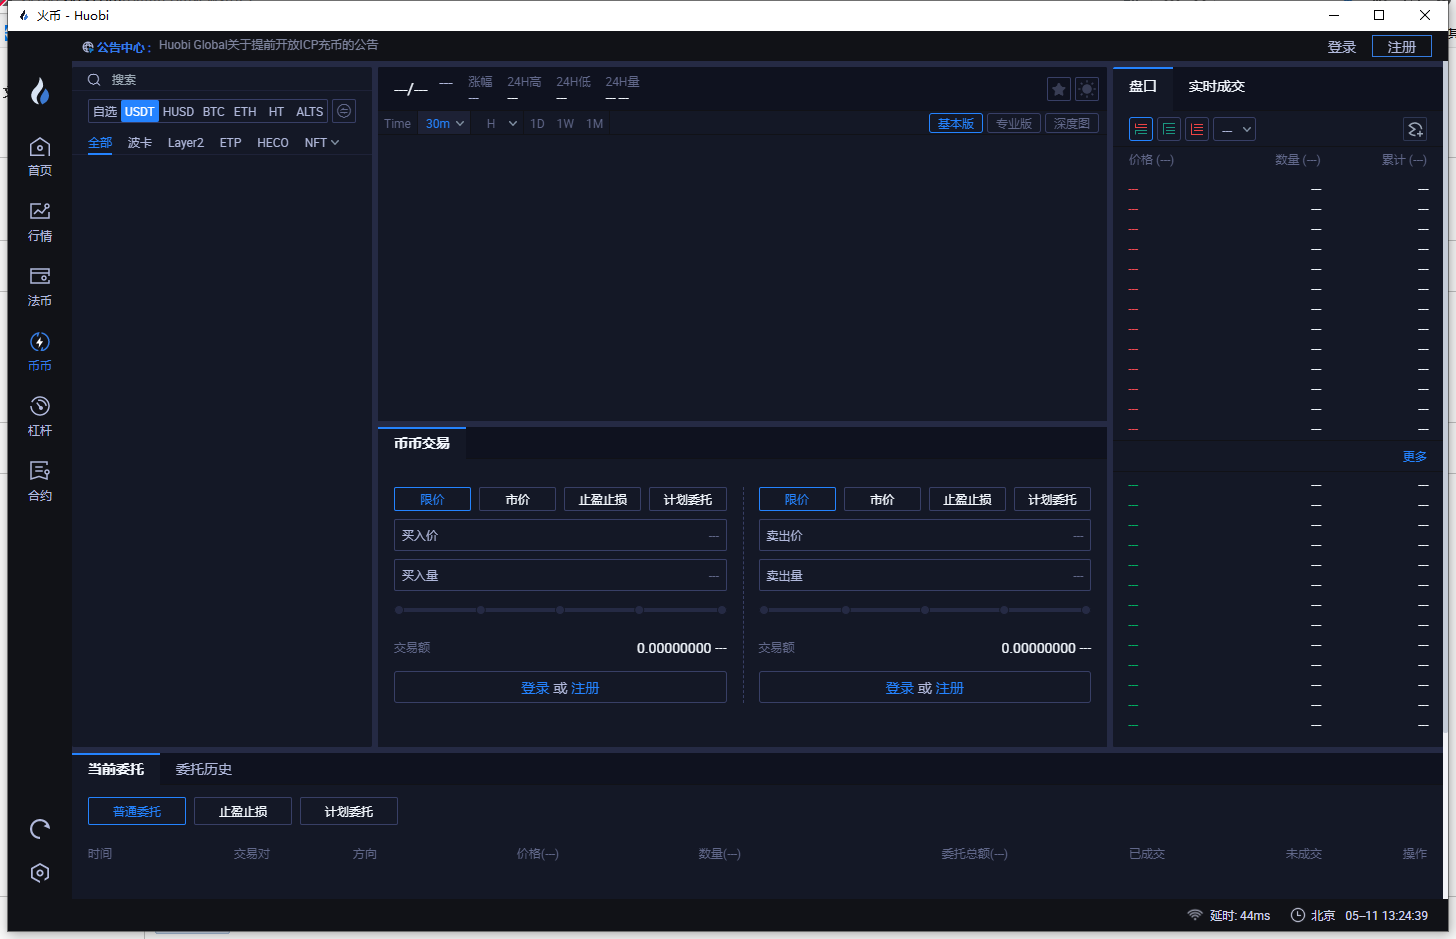This screenshot has width=1456, height=939.
Task: Open order book depth precision dropdown
Action: pyautogui.click(x=1234, y=129)
